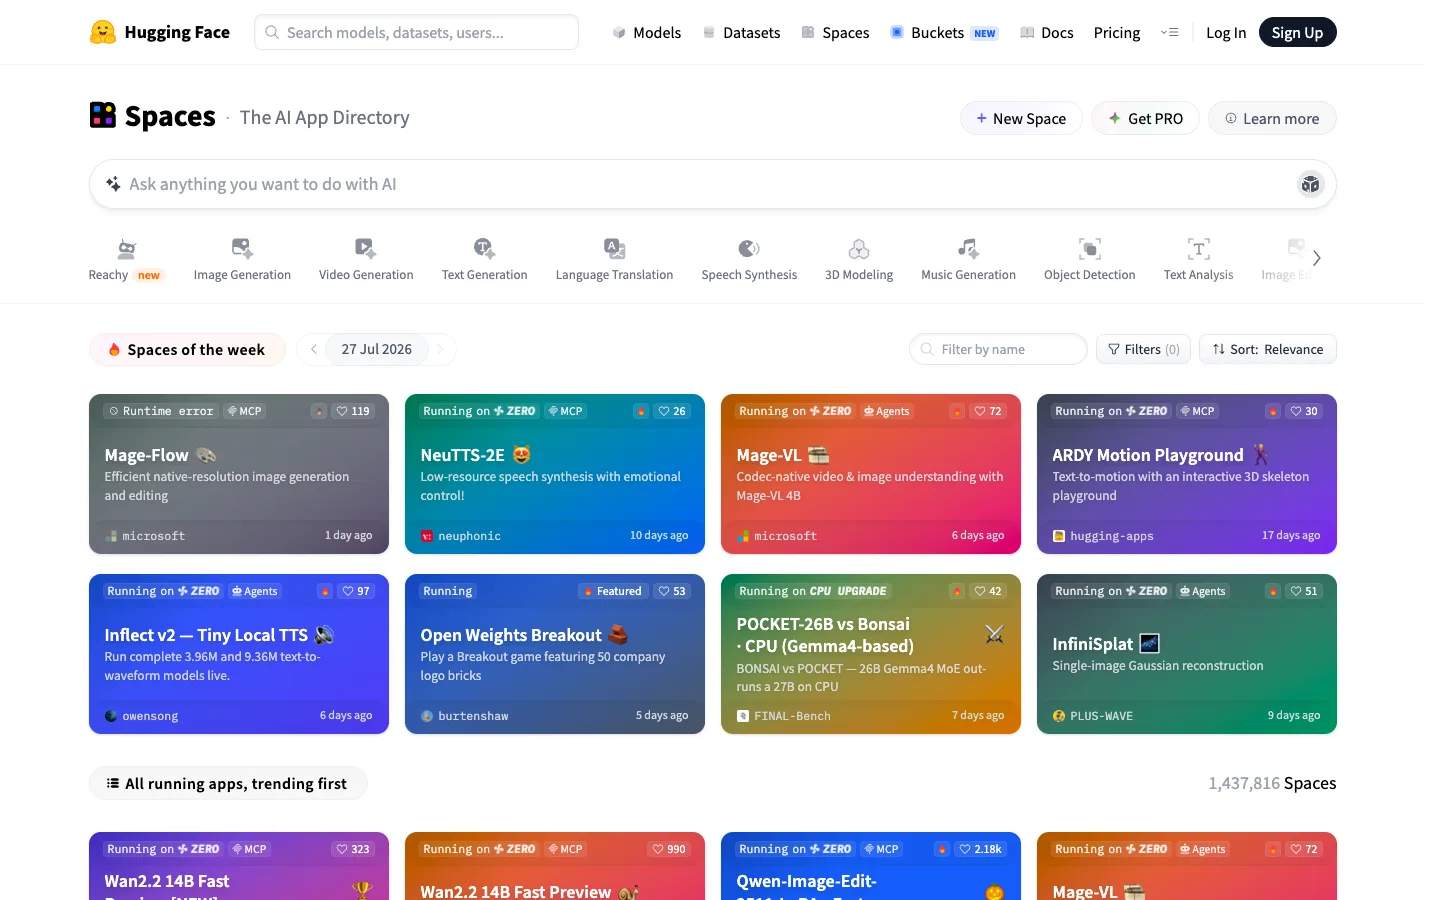Click the owensong author link

pyautogui.click(x=142, y=716)
